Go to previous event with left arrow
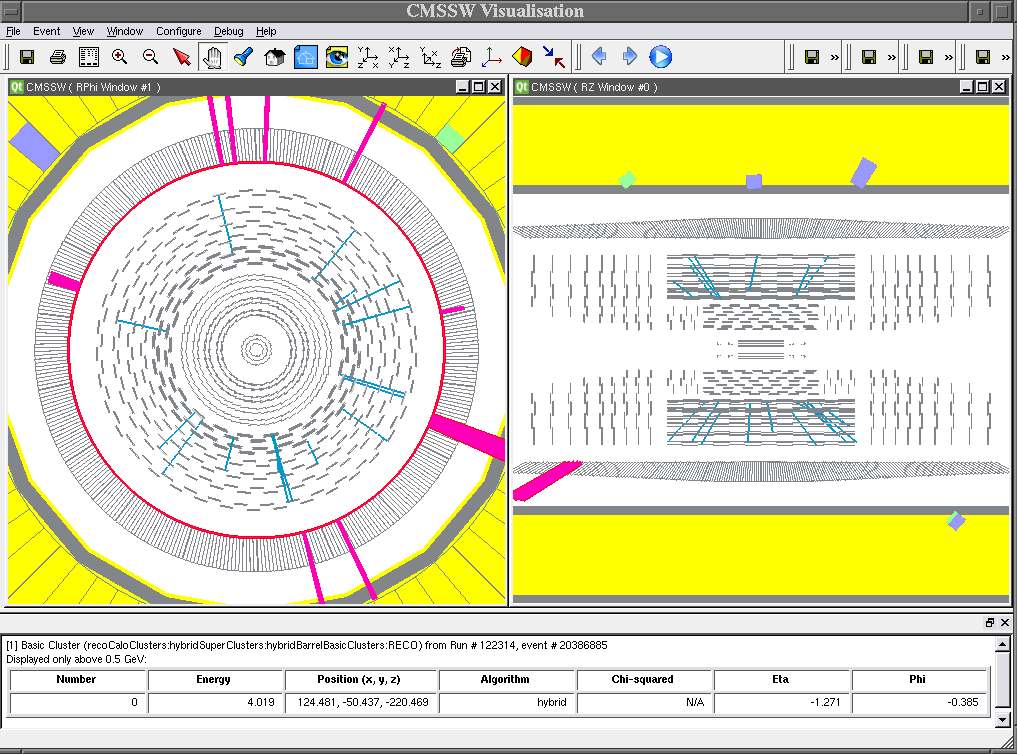Viewport: 1017px width, 754px height. pyautogui.click(x=599, y=56)
